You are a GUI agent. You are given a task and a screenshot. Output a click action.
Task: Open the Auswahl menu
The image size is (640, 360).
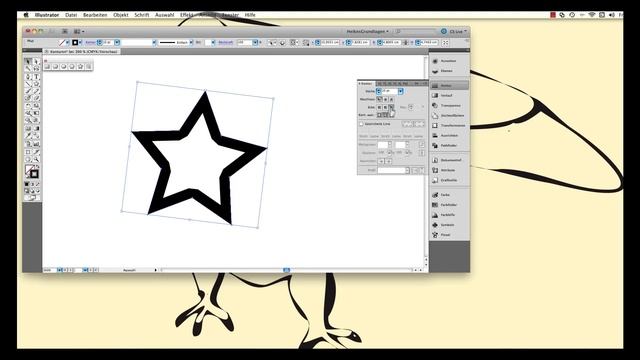(x=164, y=15)
